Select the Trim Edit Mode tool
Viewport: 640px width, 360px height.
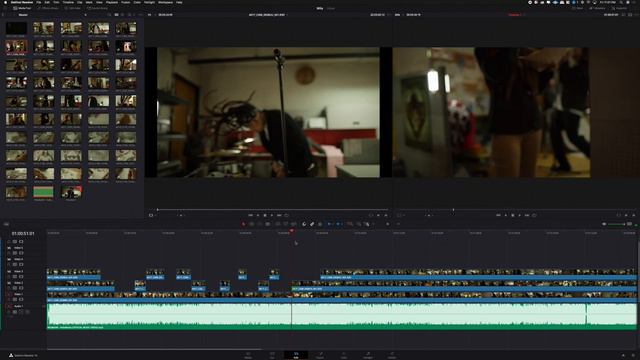[251, 224]
